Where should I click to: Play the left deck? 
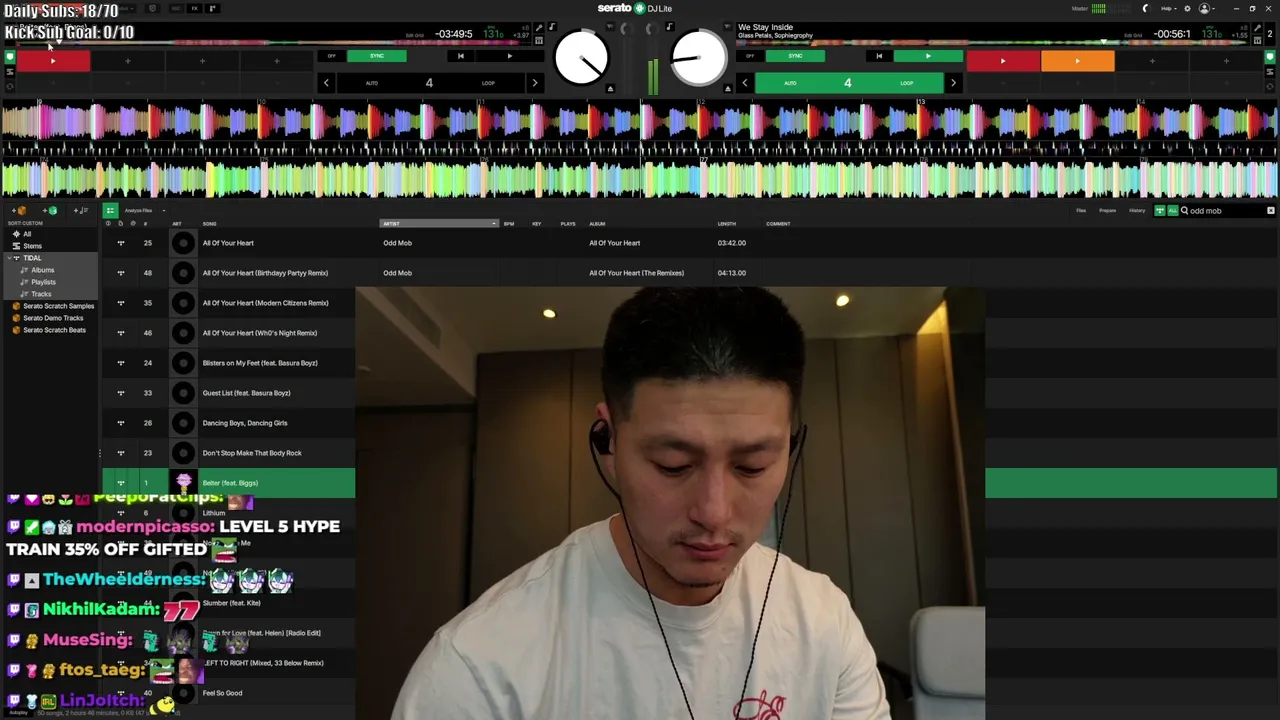tap(510, 56)
